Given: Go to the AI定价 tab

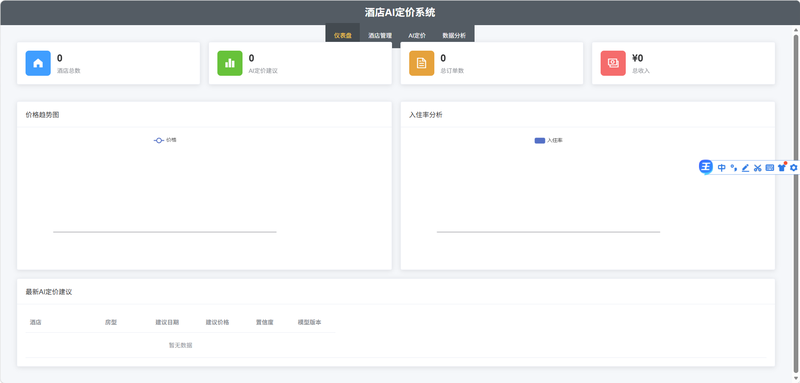Looking at the screenshot, I should (x=417, y=36).
